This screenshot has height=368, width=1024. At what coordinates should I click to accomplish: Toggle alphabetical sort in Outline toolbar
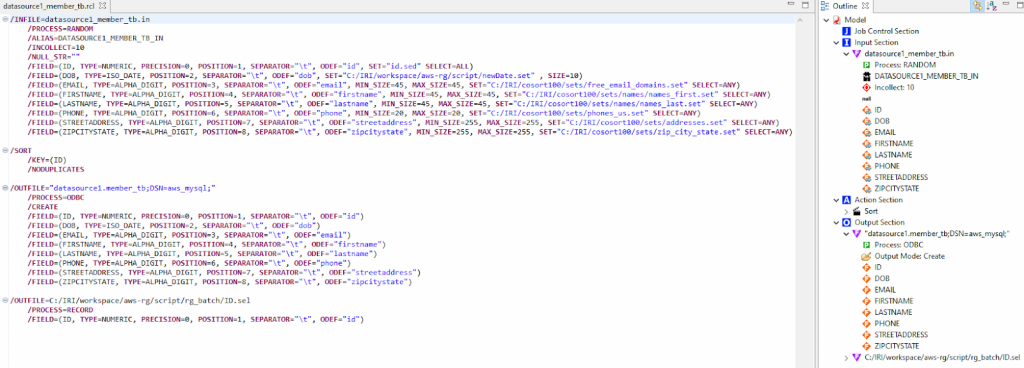coord(991,5)
